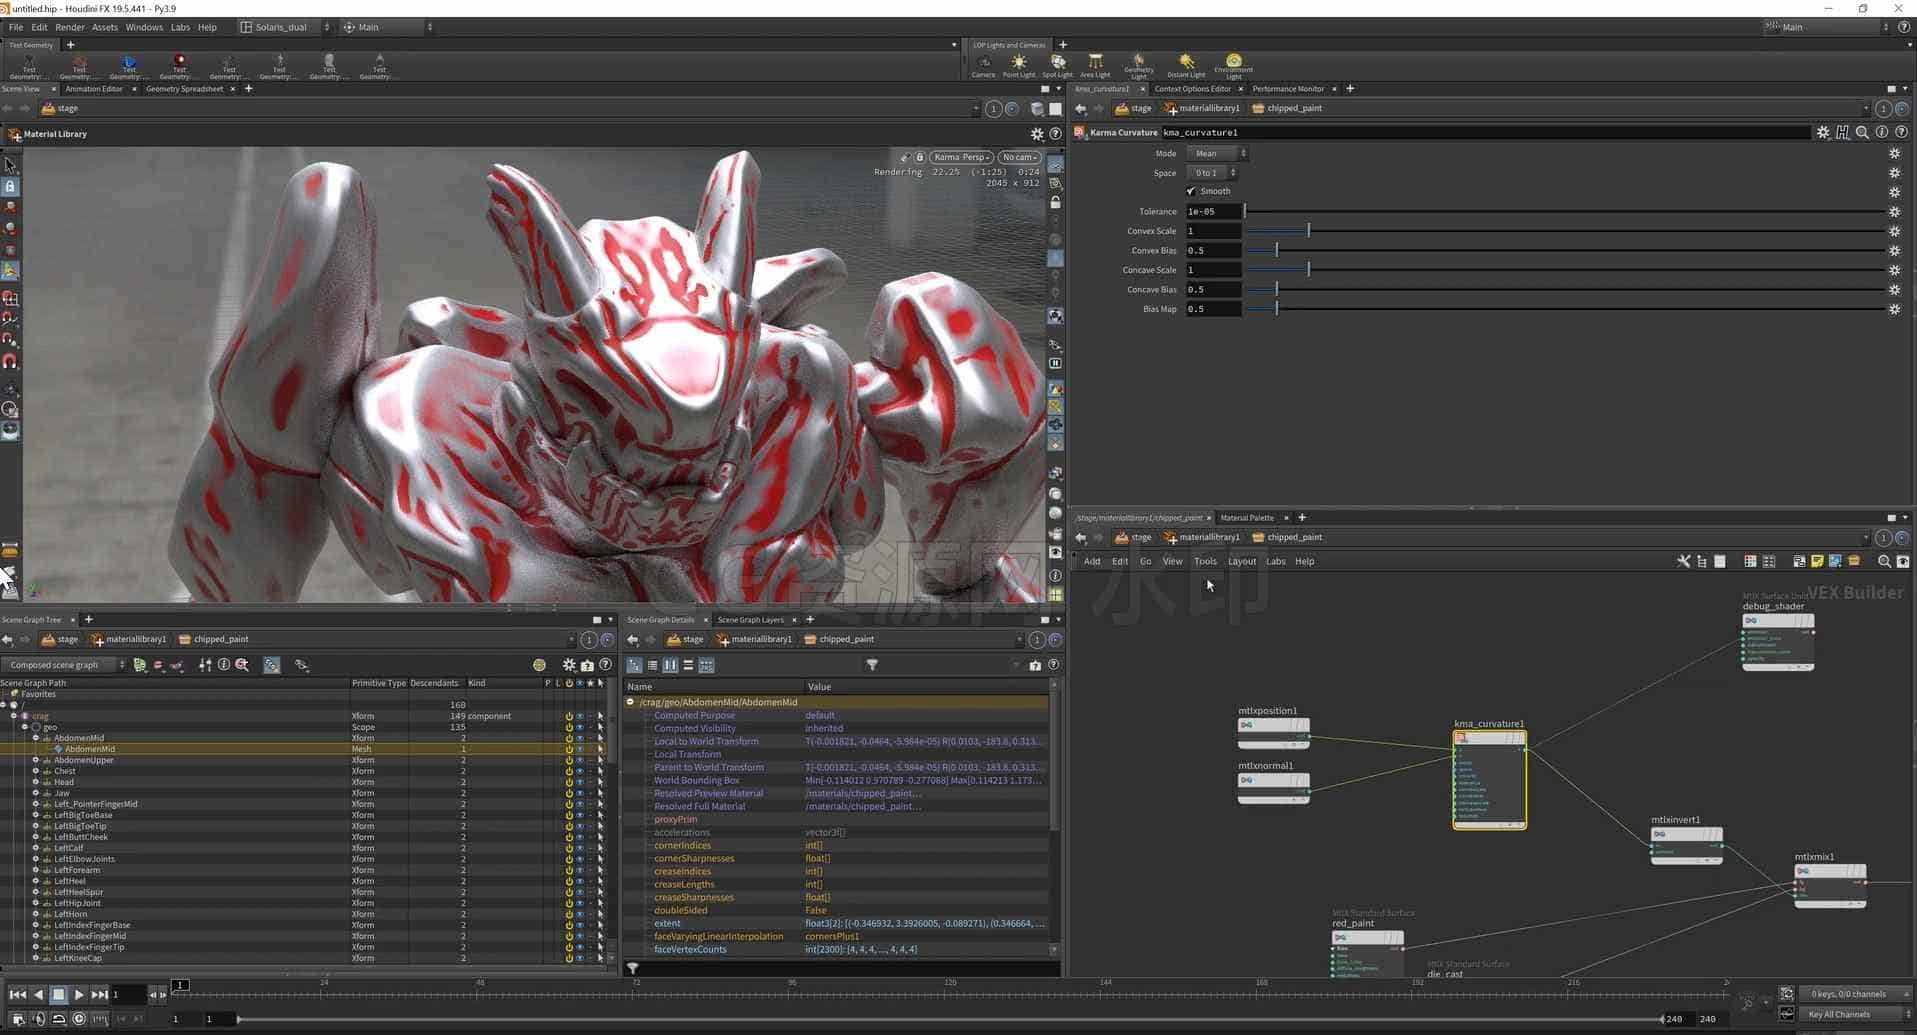Add a Distant Light from the shelf
Image resolution: width=1917 pixels, height=1035 pixels.
1186,66
